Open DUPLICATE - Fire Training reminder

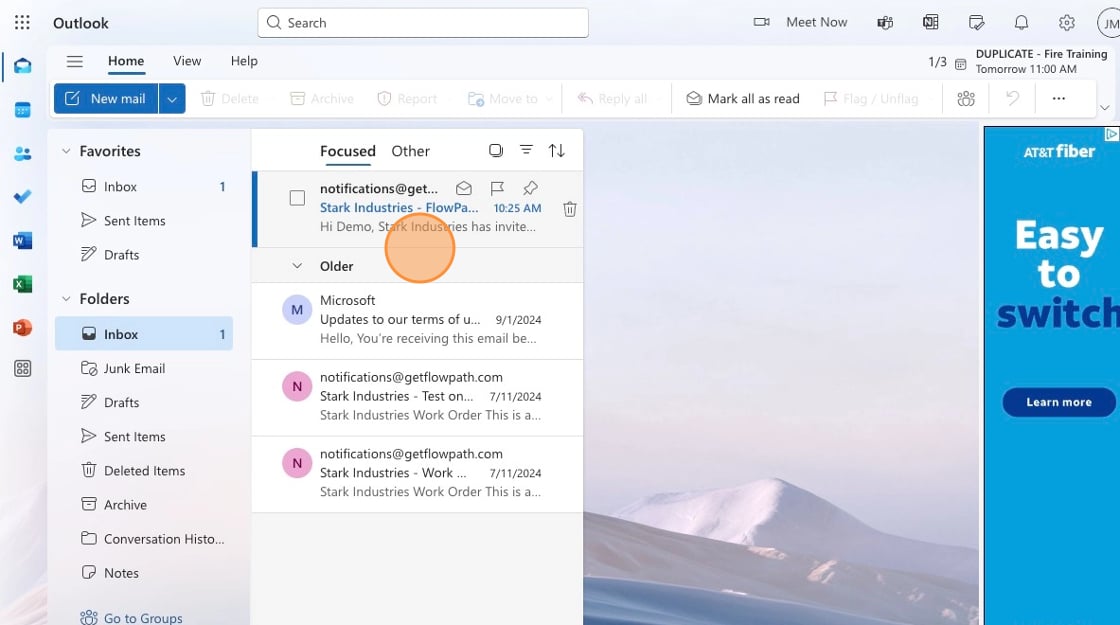coord(1031,61)
